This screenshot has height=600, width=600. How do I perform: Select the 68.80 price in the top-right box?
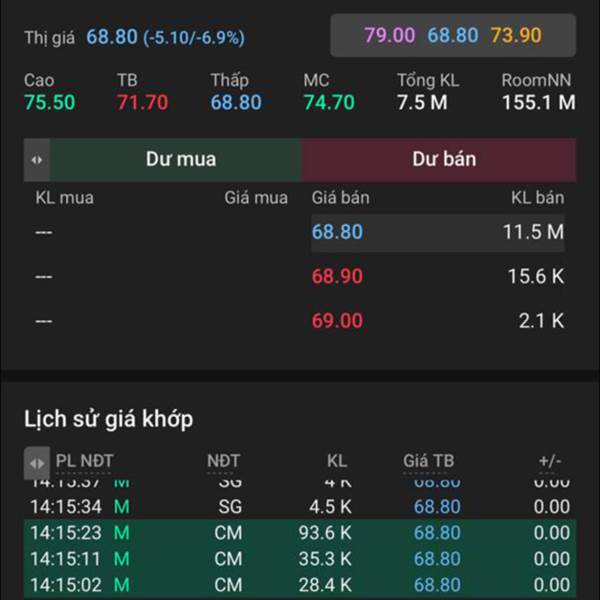point(453,36)
